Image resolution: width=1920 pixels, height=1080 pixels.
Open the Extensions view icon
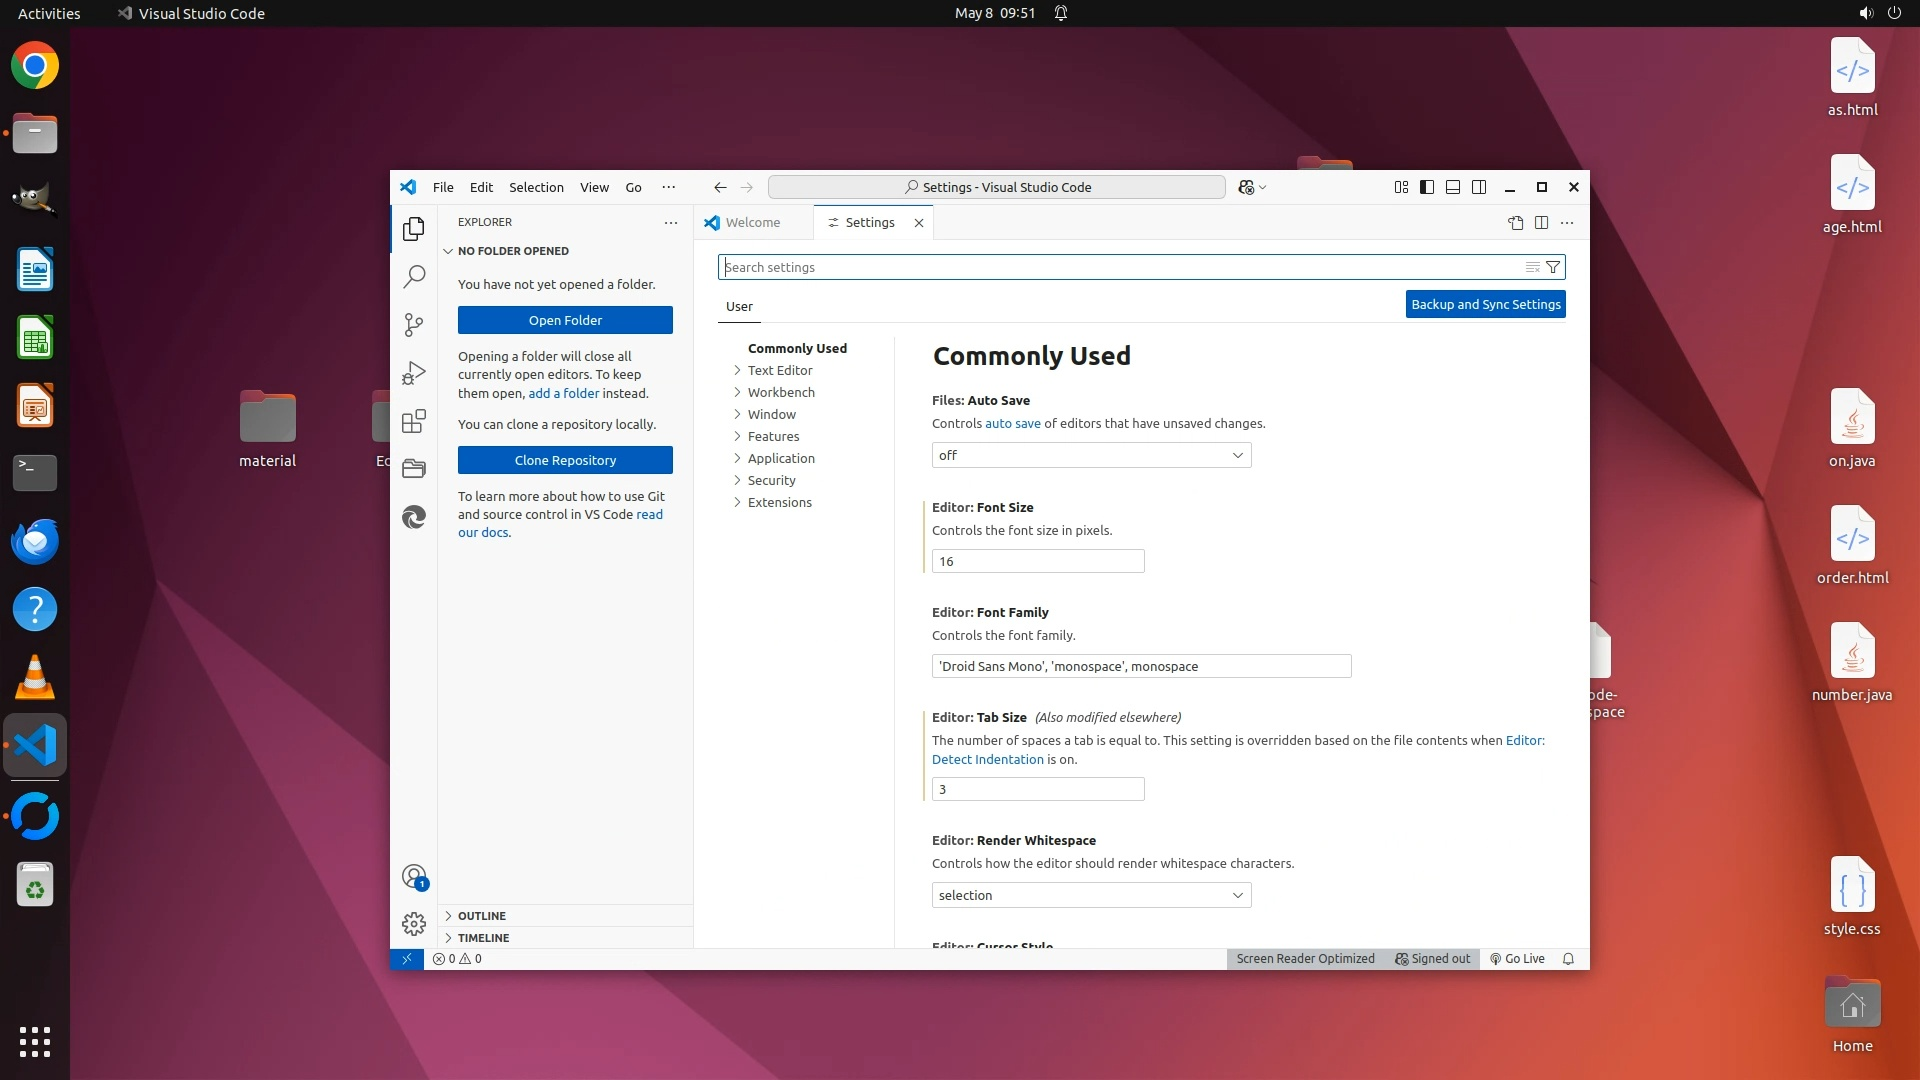coord(414,421)
